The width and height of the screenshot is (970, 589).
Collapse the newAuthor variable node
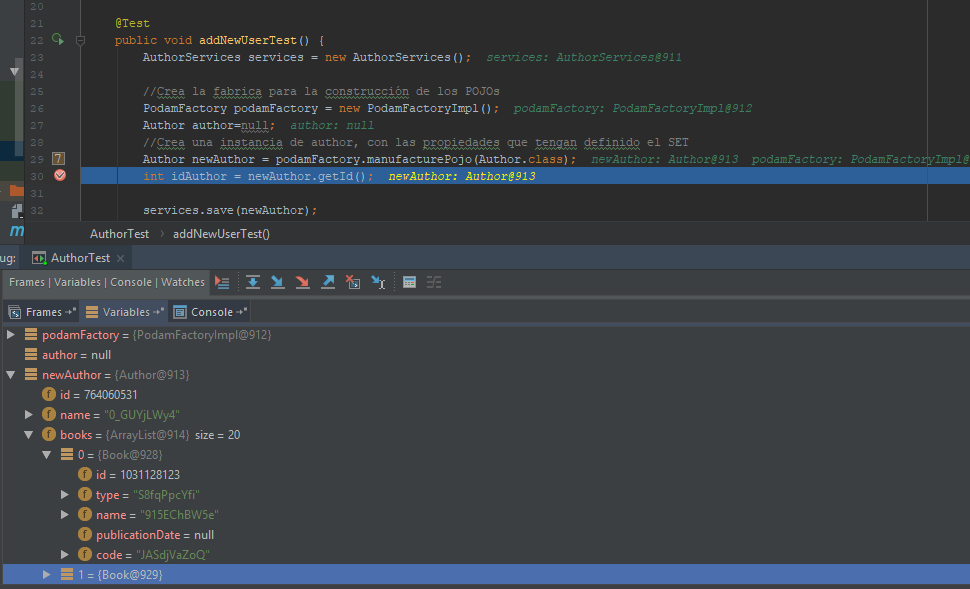11,374
